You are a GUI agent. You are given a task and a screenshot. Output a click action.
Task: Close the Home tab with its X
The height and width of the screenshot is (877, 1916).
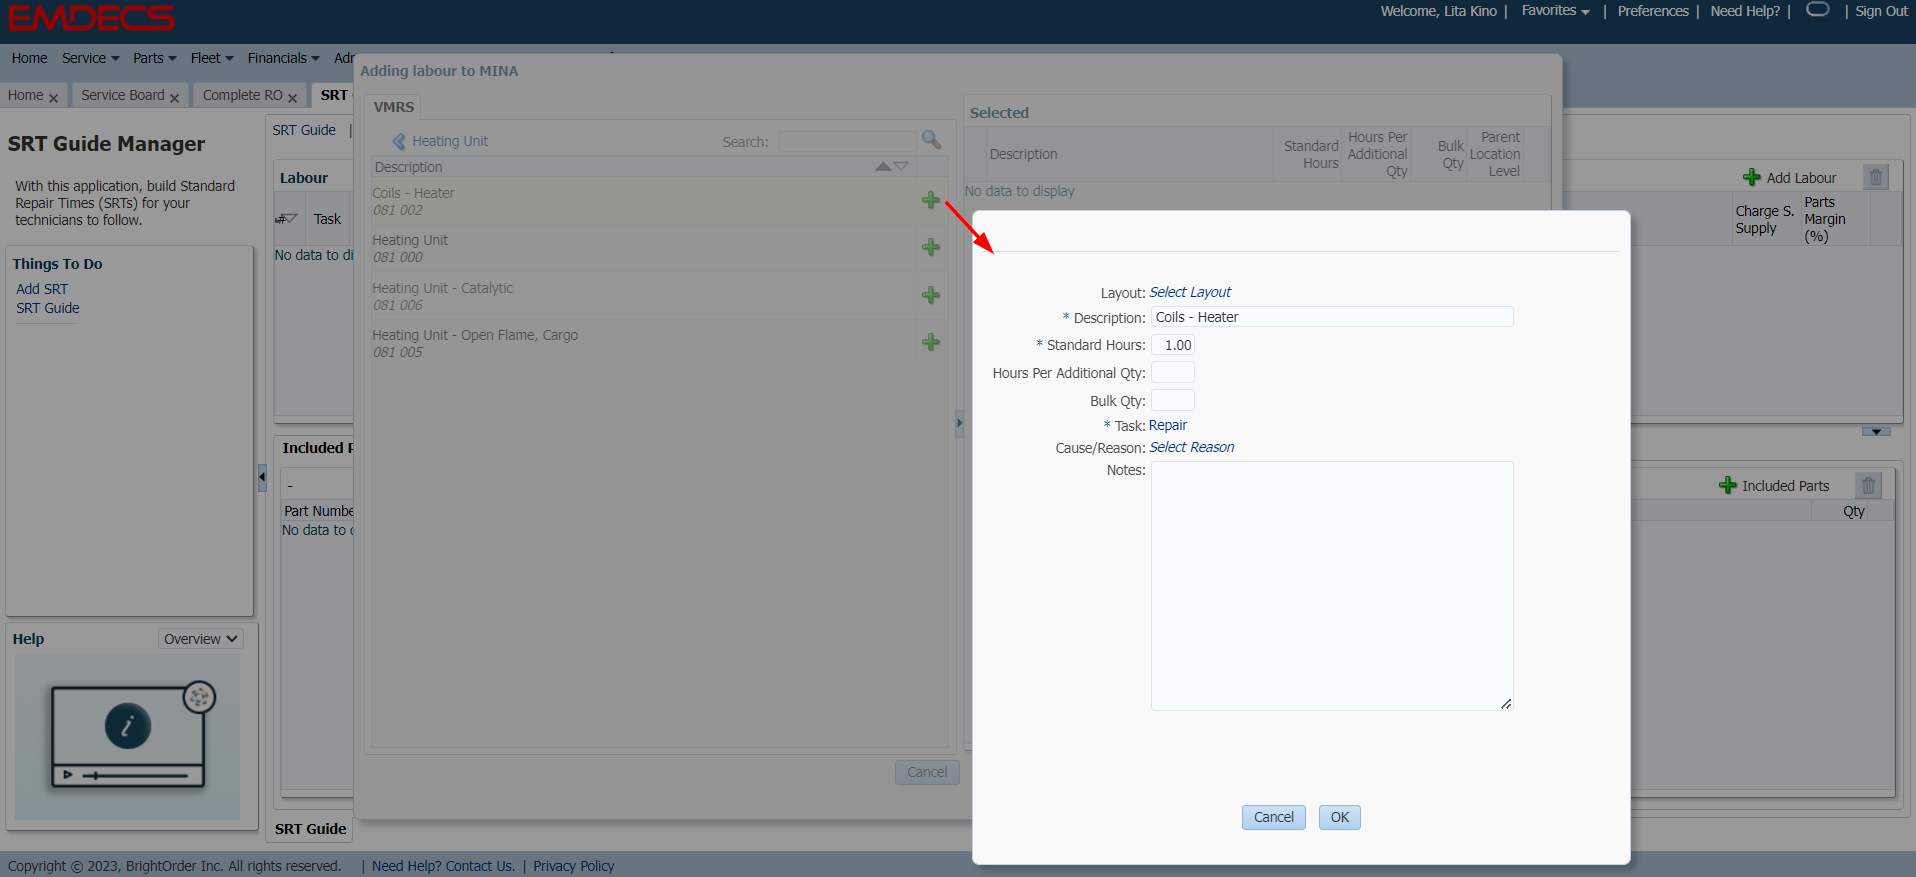53,97
